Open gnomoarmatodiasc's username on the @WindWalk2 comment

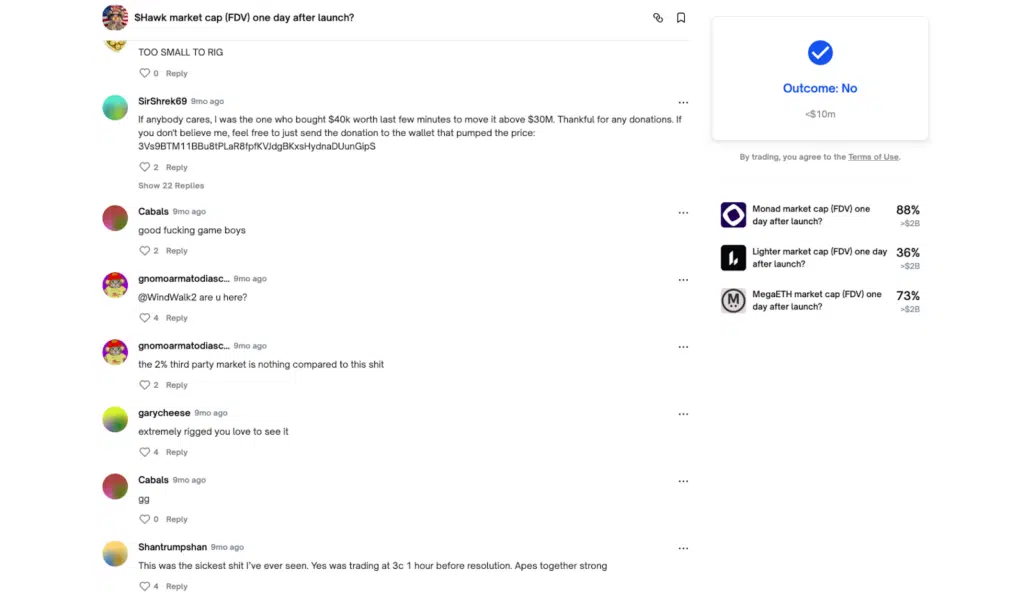pos(183,279)
